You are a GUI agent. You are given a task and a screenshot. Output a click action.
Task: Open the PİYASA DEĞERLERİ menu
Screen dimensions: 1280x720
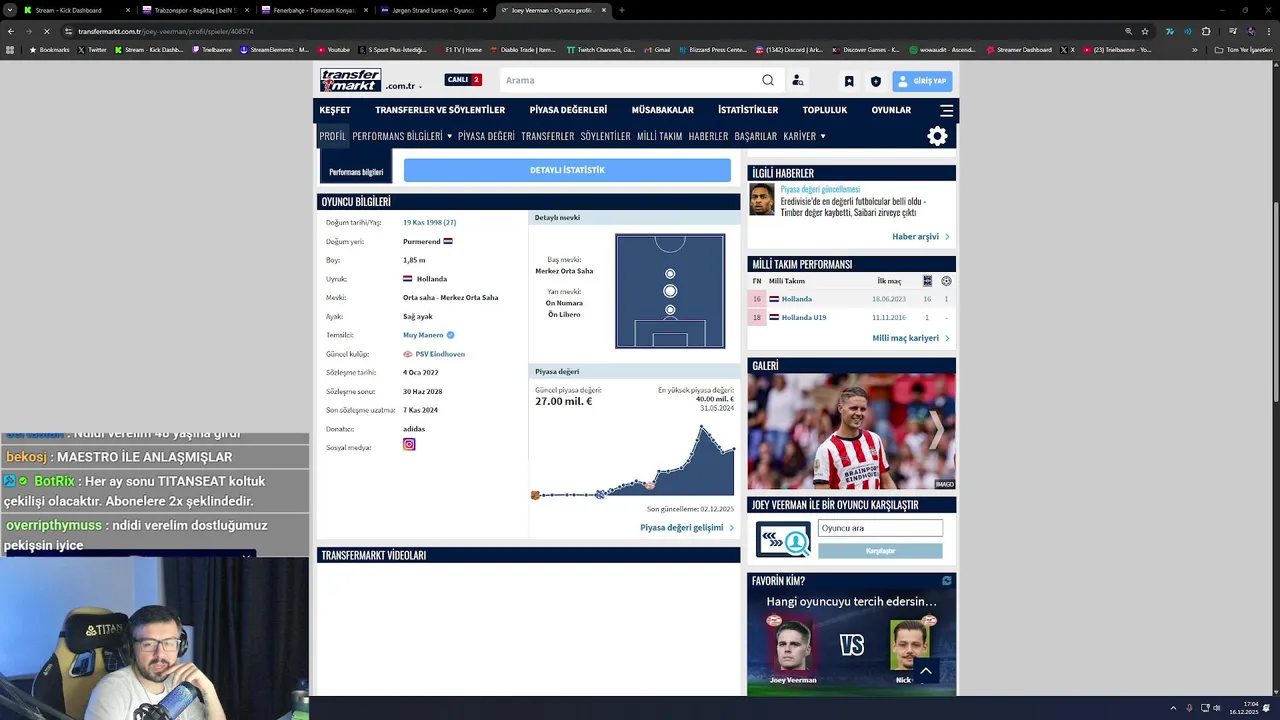click(568, 110)
